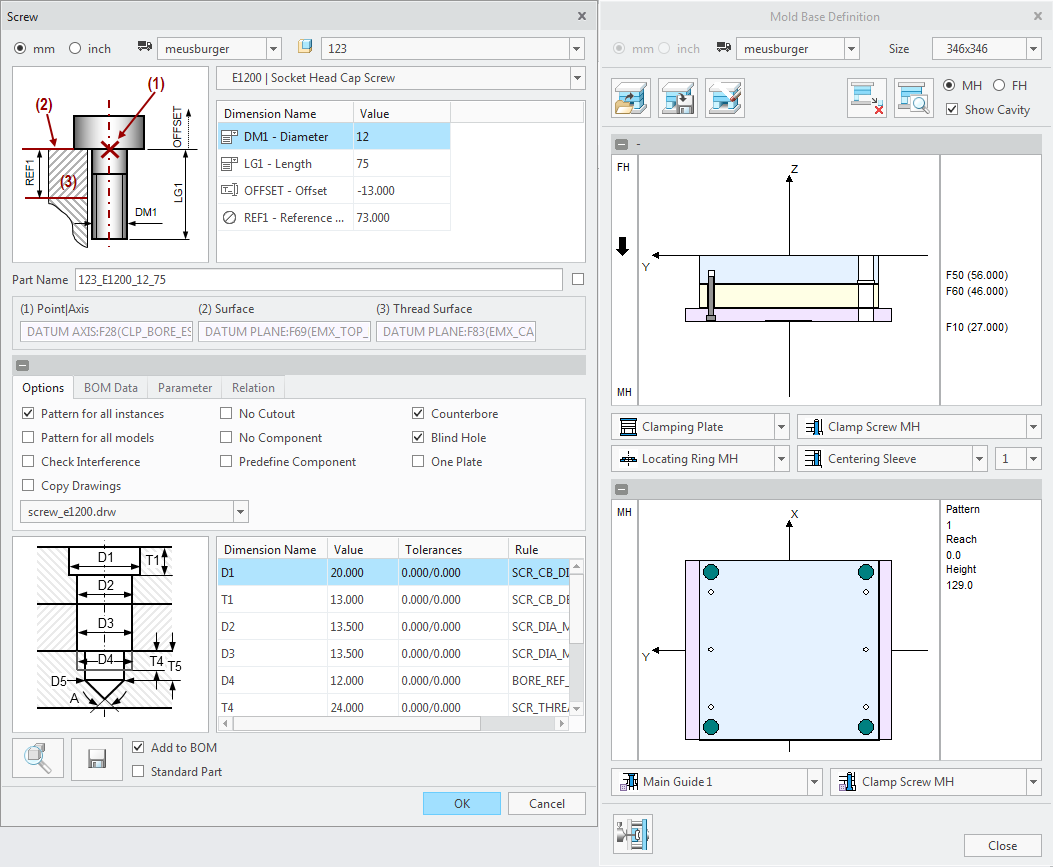Select the FH radio button
This screenshot has width=1053, height=867.
999,86
